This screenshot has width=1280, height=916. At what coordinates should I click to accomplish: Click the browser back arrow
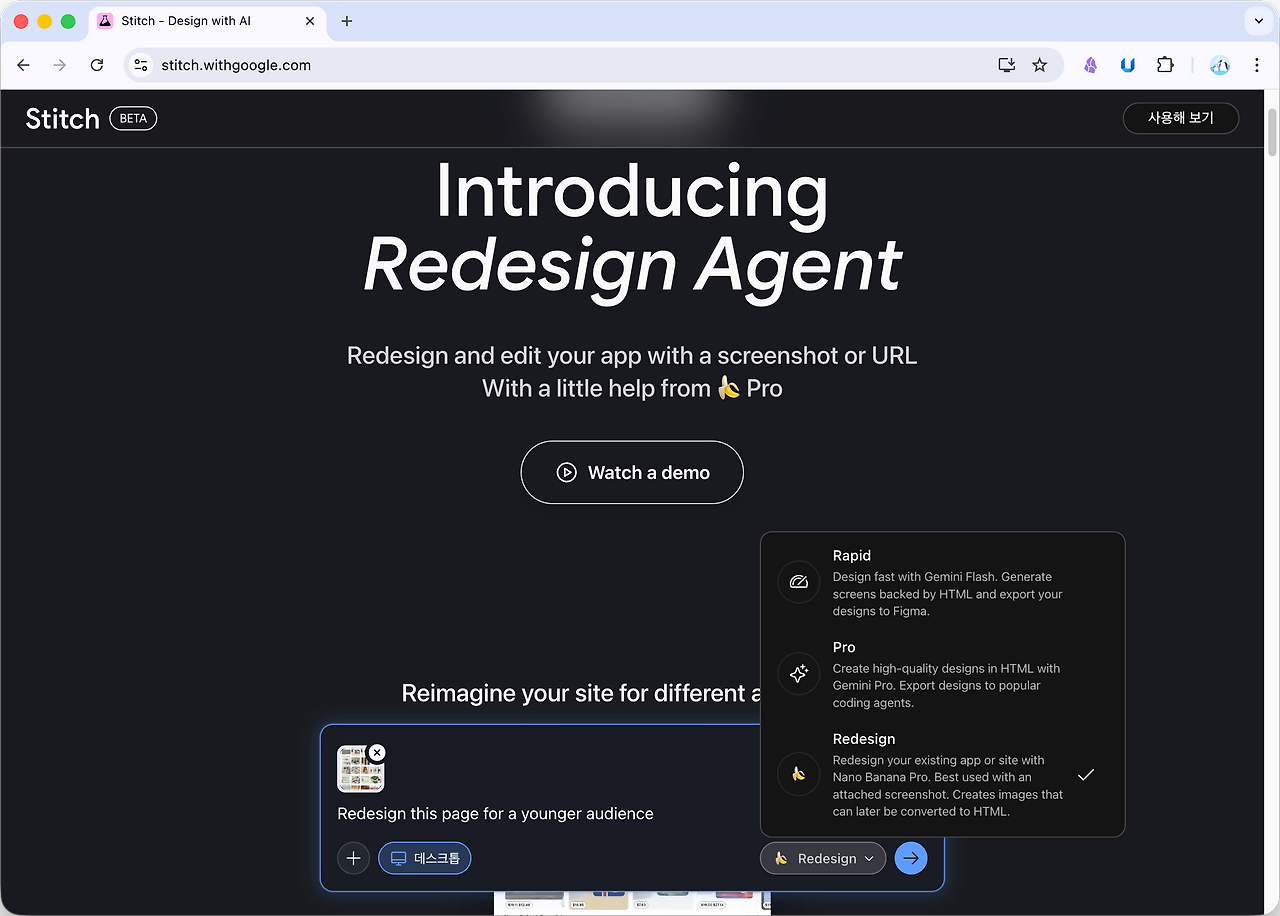[x=24, y=65]
